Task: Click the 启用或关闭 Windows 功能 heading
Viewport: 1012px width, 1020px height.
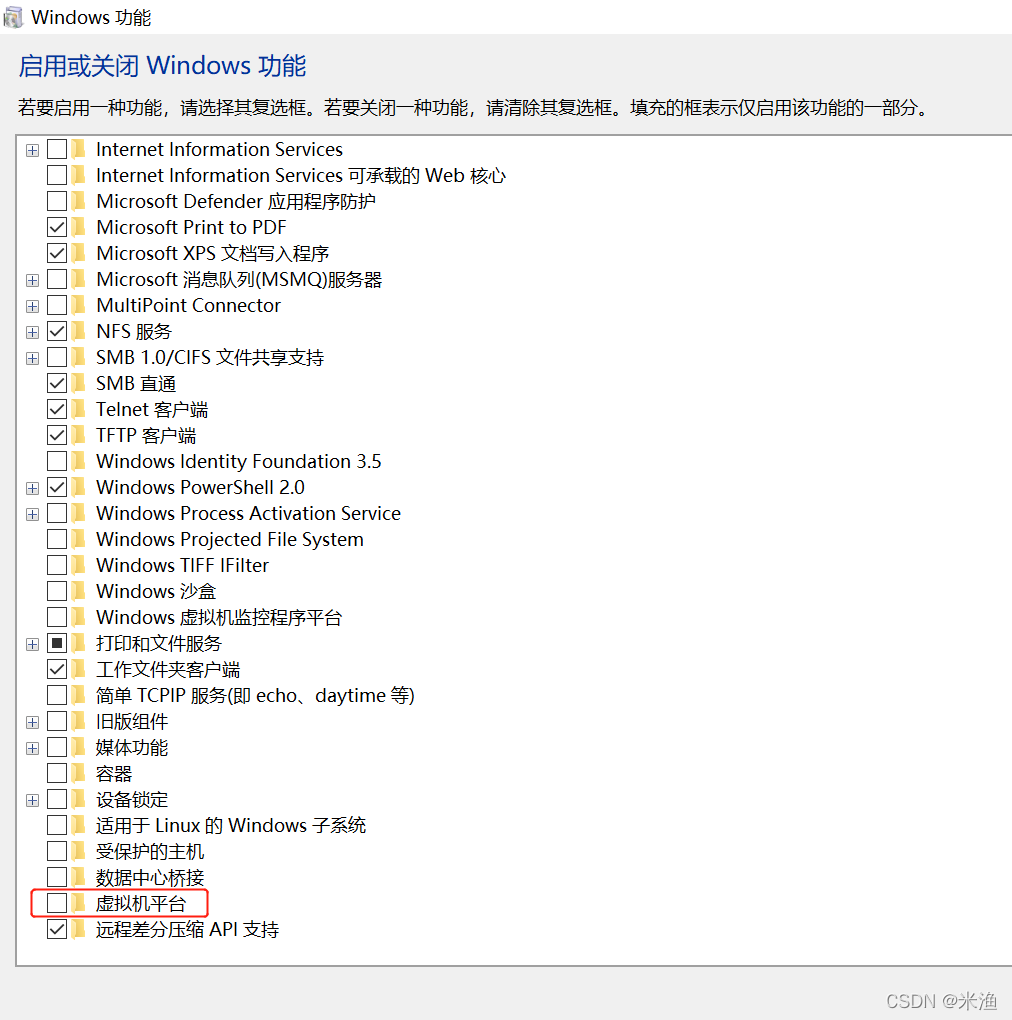Action: [x=162, y=66]
